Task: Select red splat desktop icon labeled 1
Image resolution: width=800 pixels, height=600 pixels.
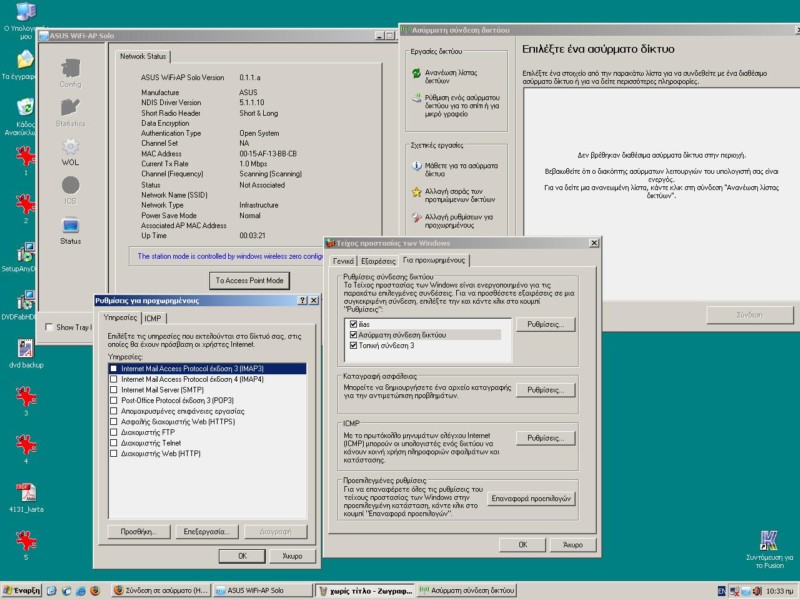Action: coord(26,156)
